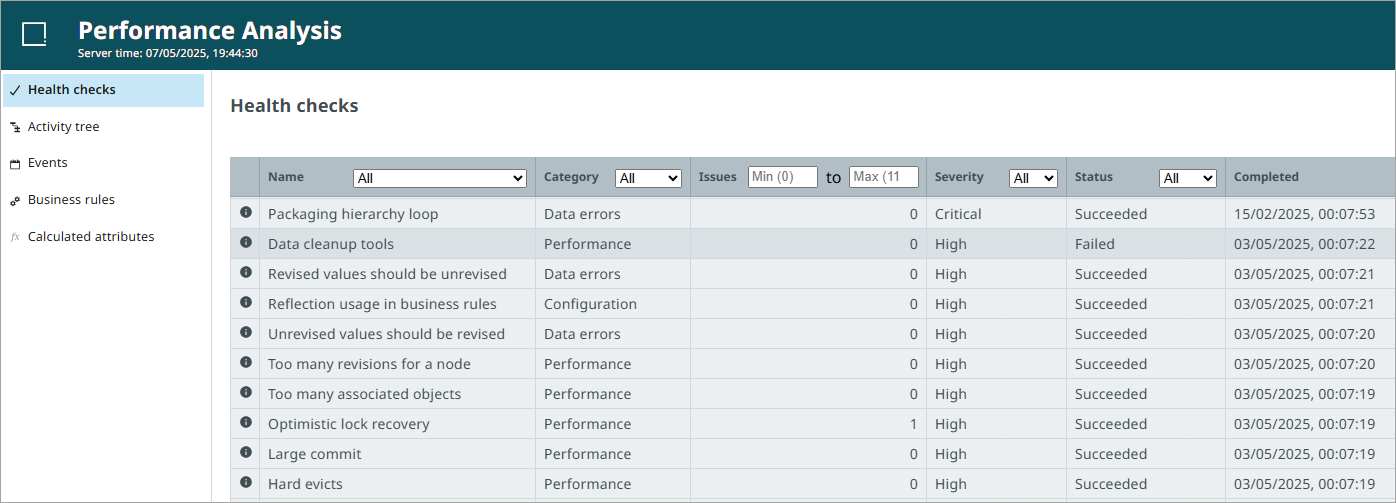Image resolution: width=1396 pixels, height=503 pixels.
Task: Open the Activity tree section
Action: (x=64, y=127)
